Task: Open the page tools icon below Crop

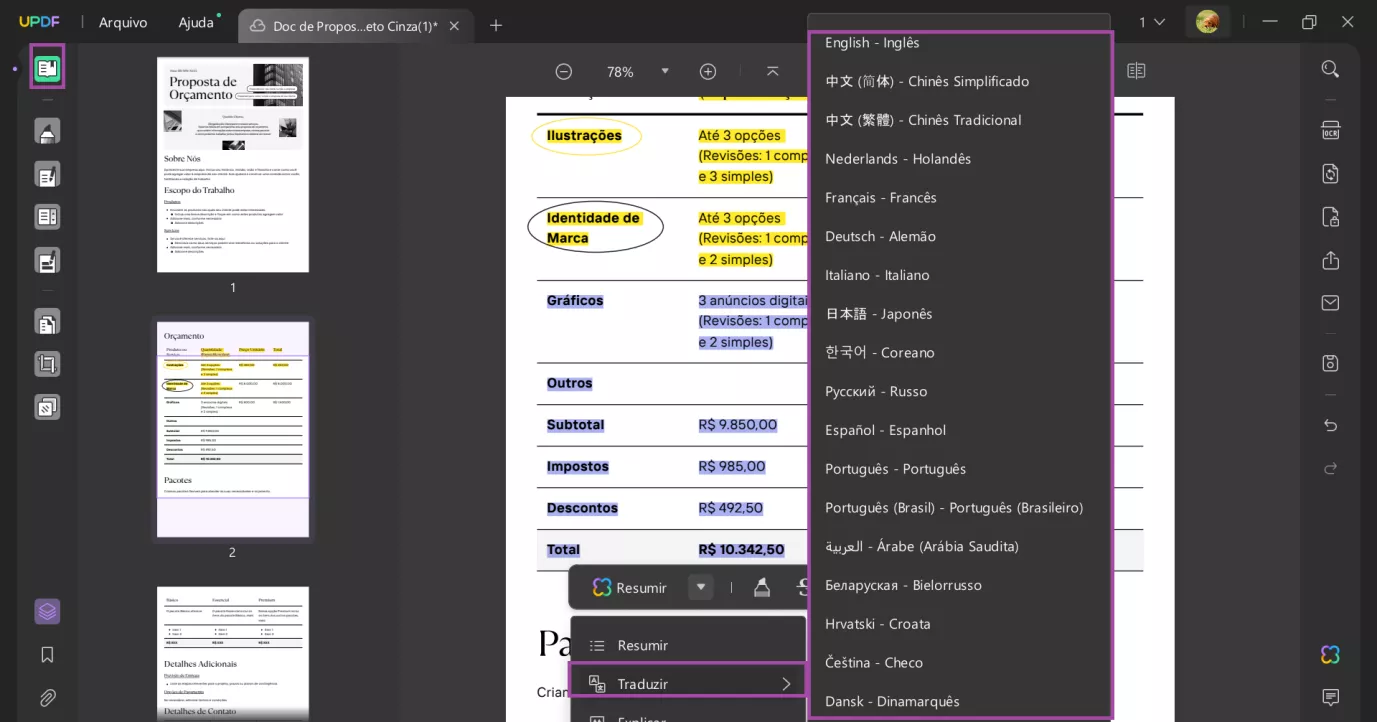Action: (x=47, y=407)
